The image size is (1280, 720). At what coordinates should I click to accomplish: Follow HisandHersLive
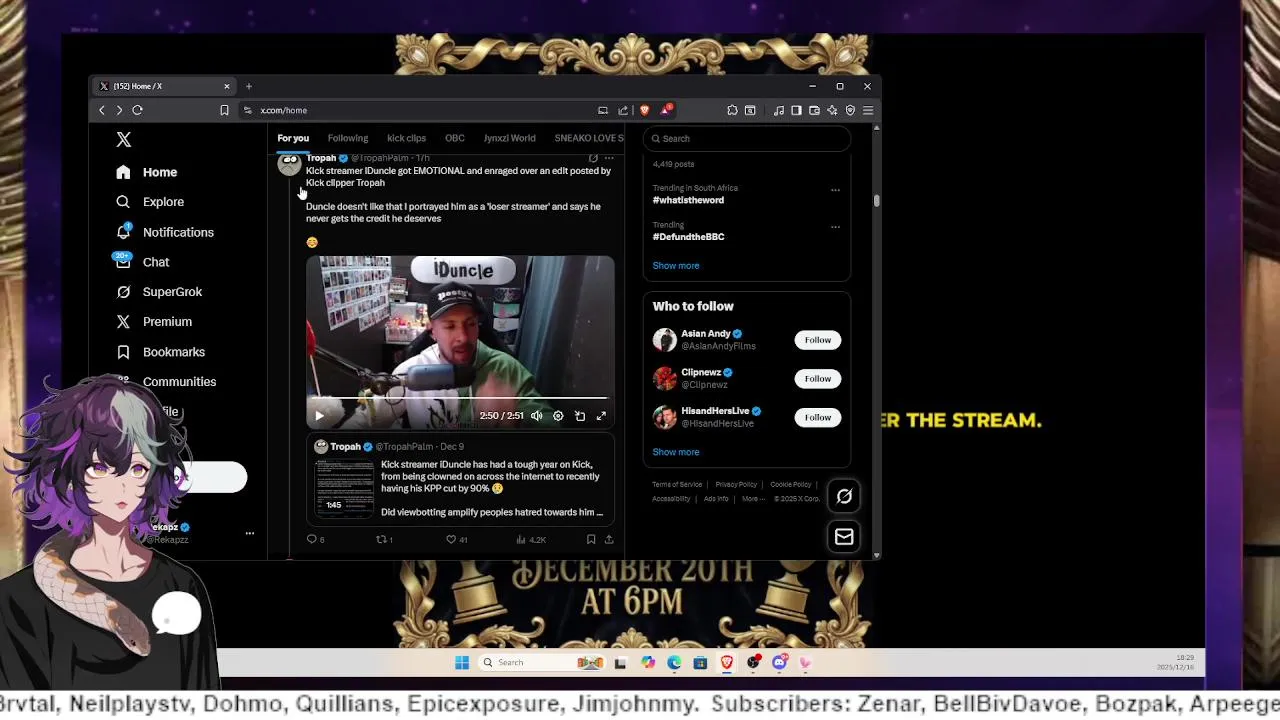pos(818,417)
